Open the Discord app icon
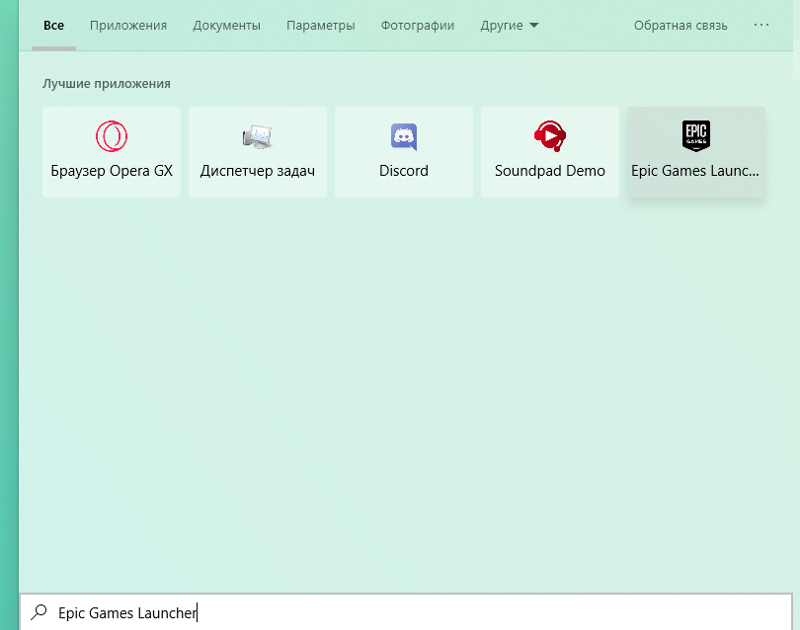Screen dimensions: 800x630 404,137
